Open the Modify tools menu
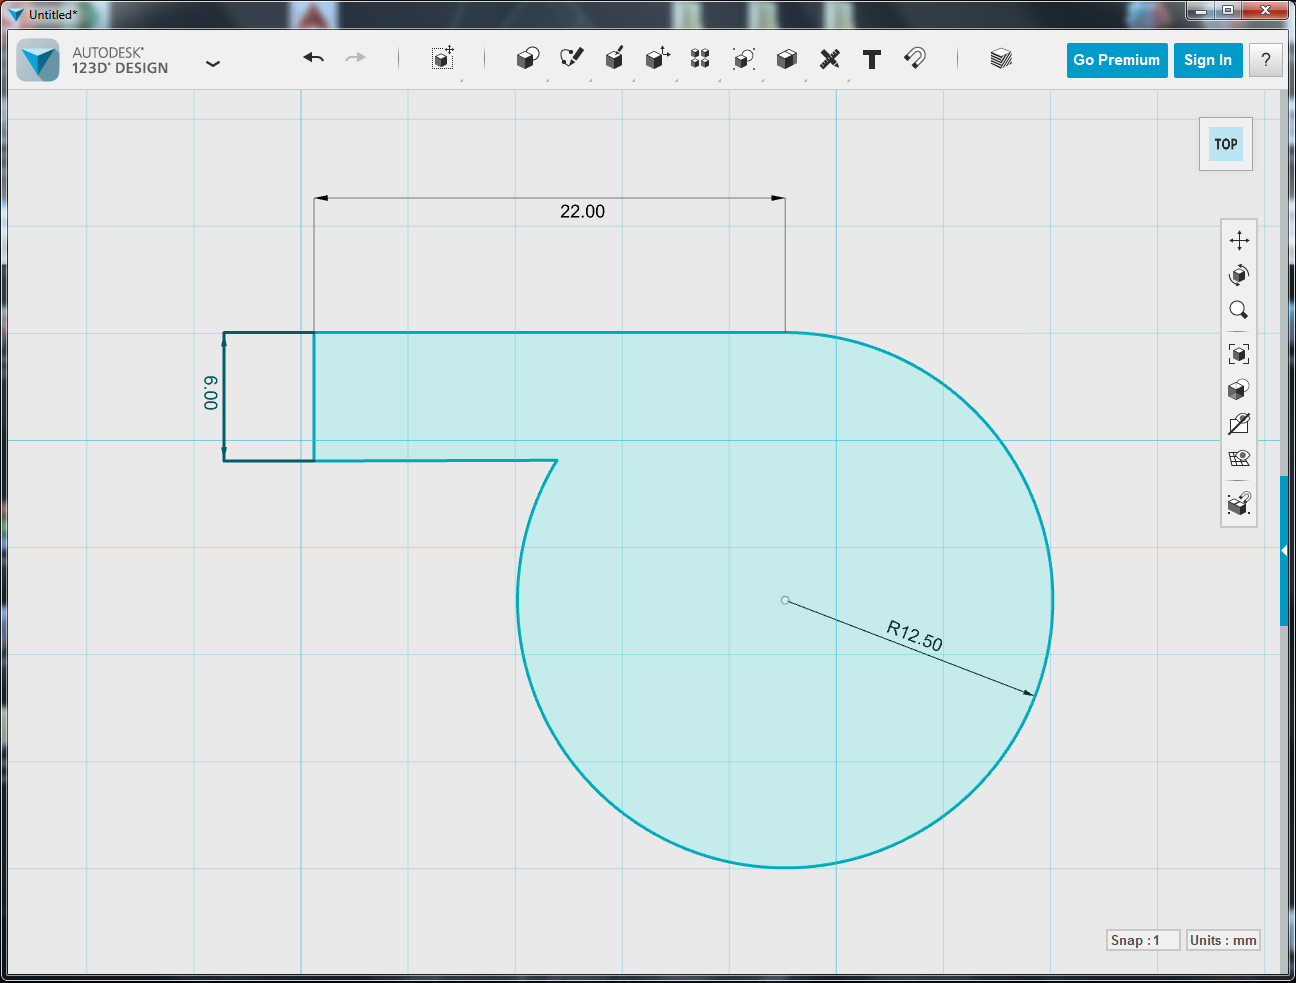The image size is (1296, 983). (x=657, y=59)
